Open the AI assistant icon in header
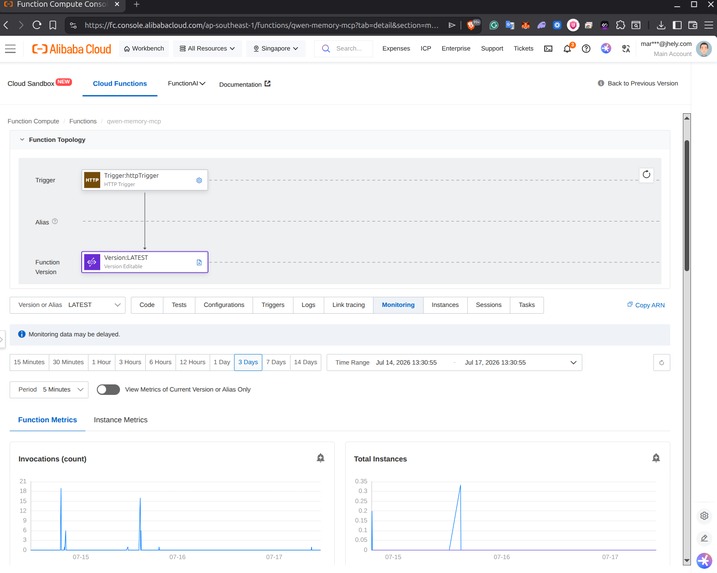The height and width of the screenshot is (573, 717). click(606, 48)
